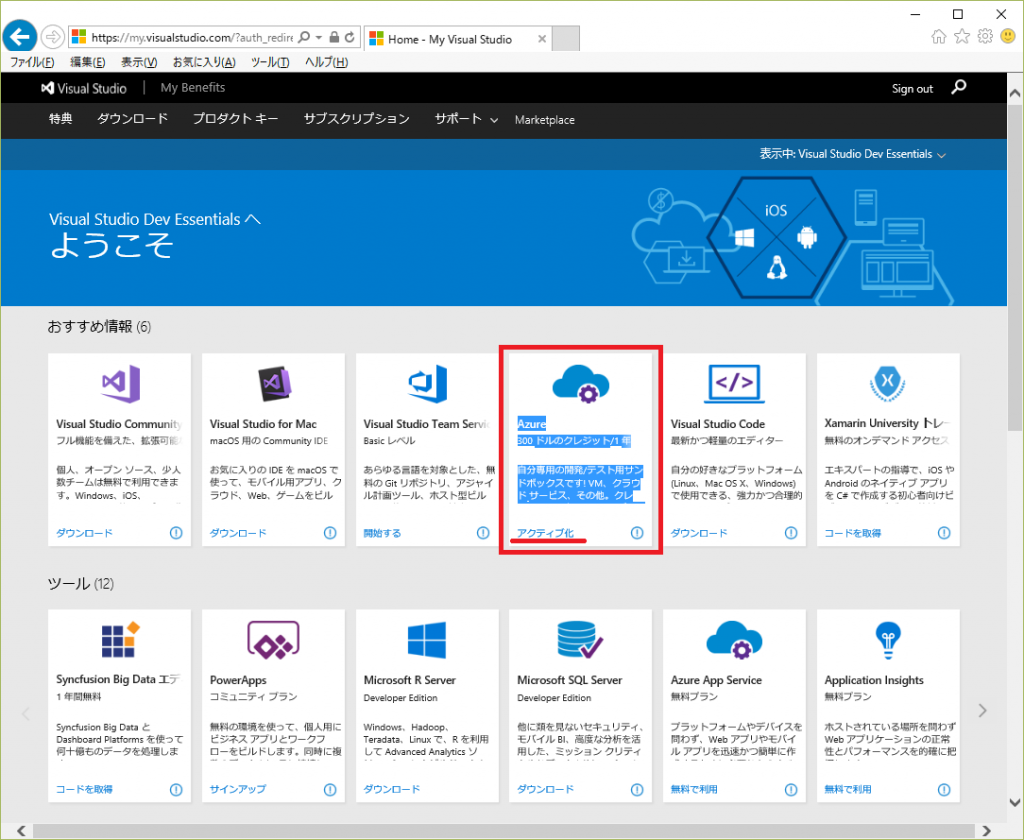Click the PowerApps icon
1024x840 pixels.
274,639
